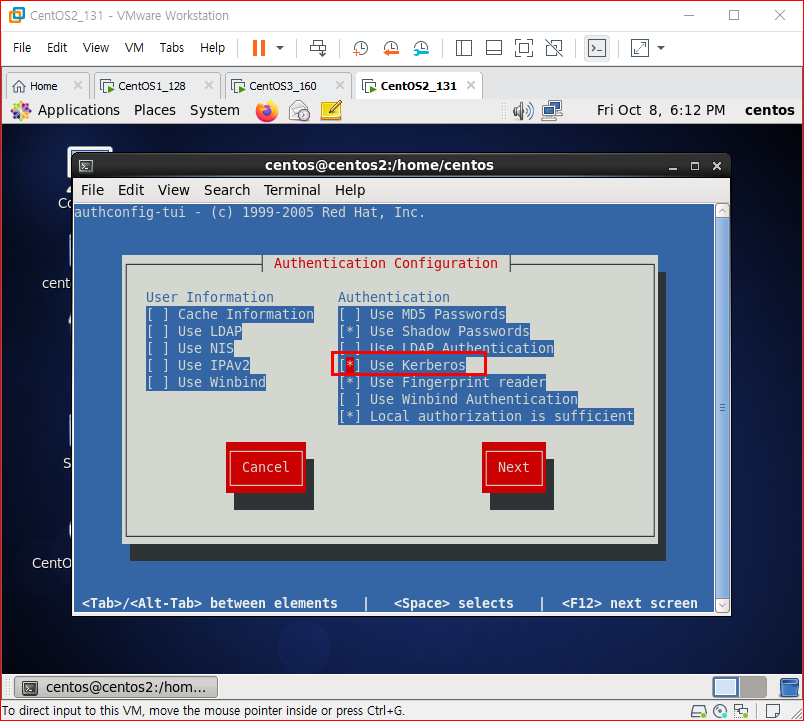Image resolution: width=804 pixels, height=721 pixels.
Task: Toggle Cache Information checkbox
Action: click(x=230, y=314)
